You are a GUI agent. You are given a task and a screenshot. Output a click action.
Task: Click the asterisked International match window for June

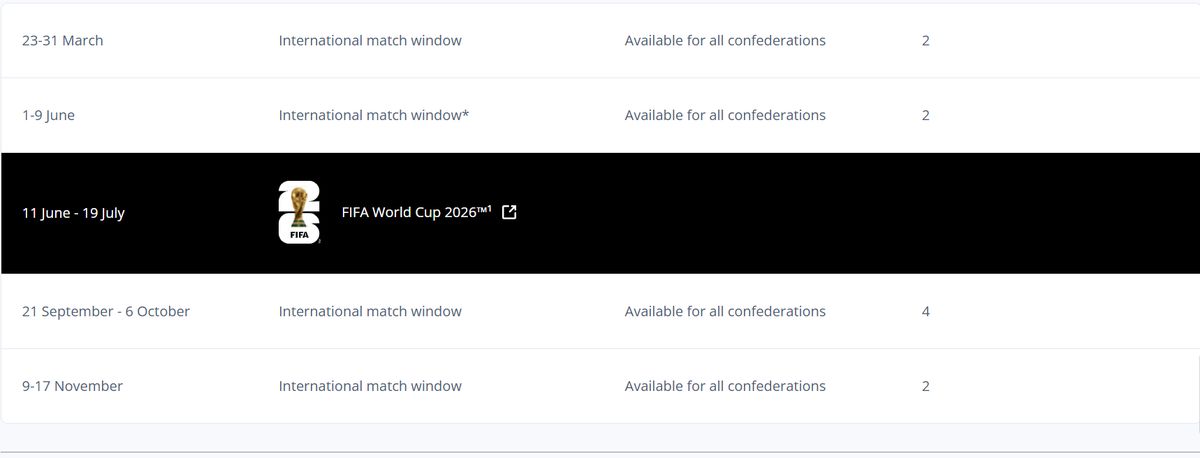(x=374, y=115)
